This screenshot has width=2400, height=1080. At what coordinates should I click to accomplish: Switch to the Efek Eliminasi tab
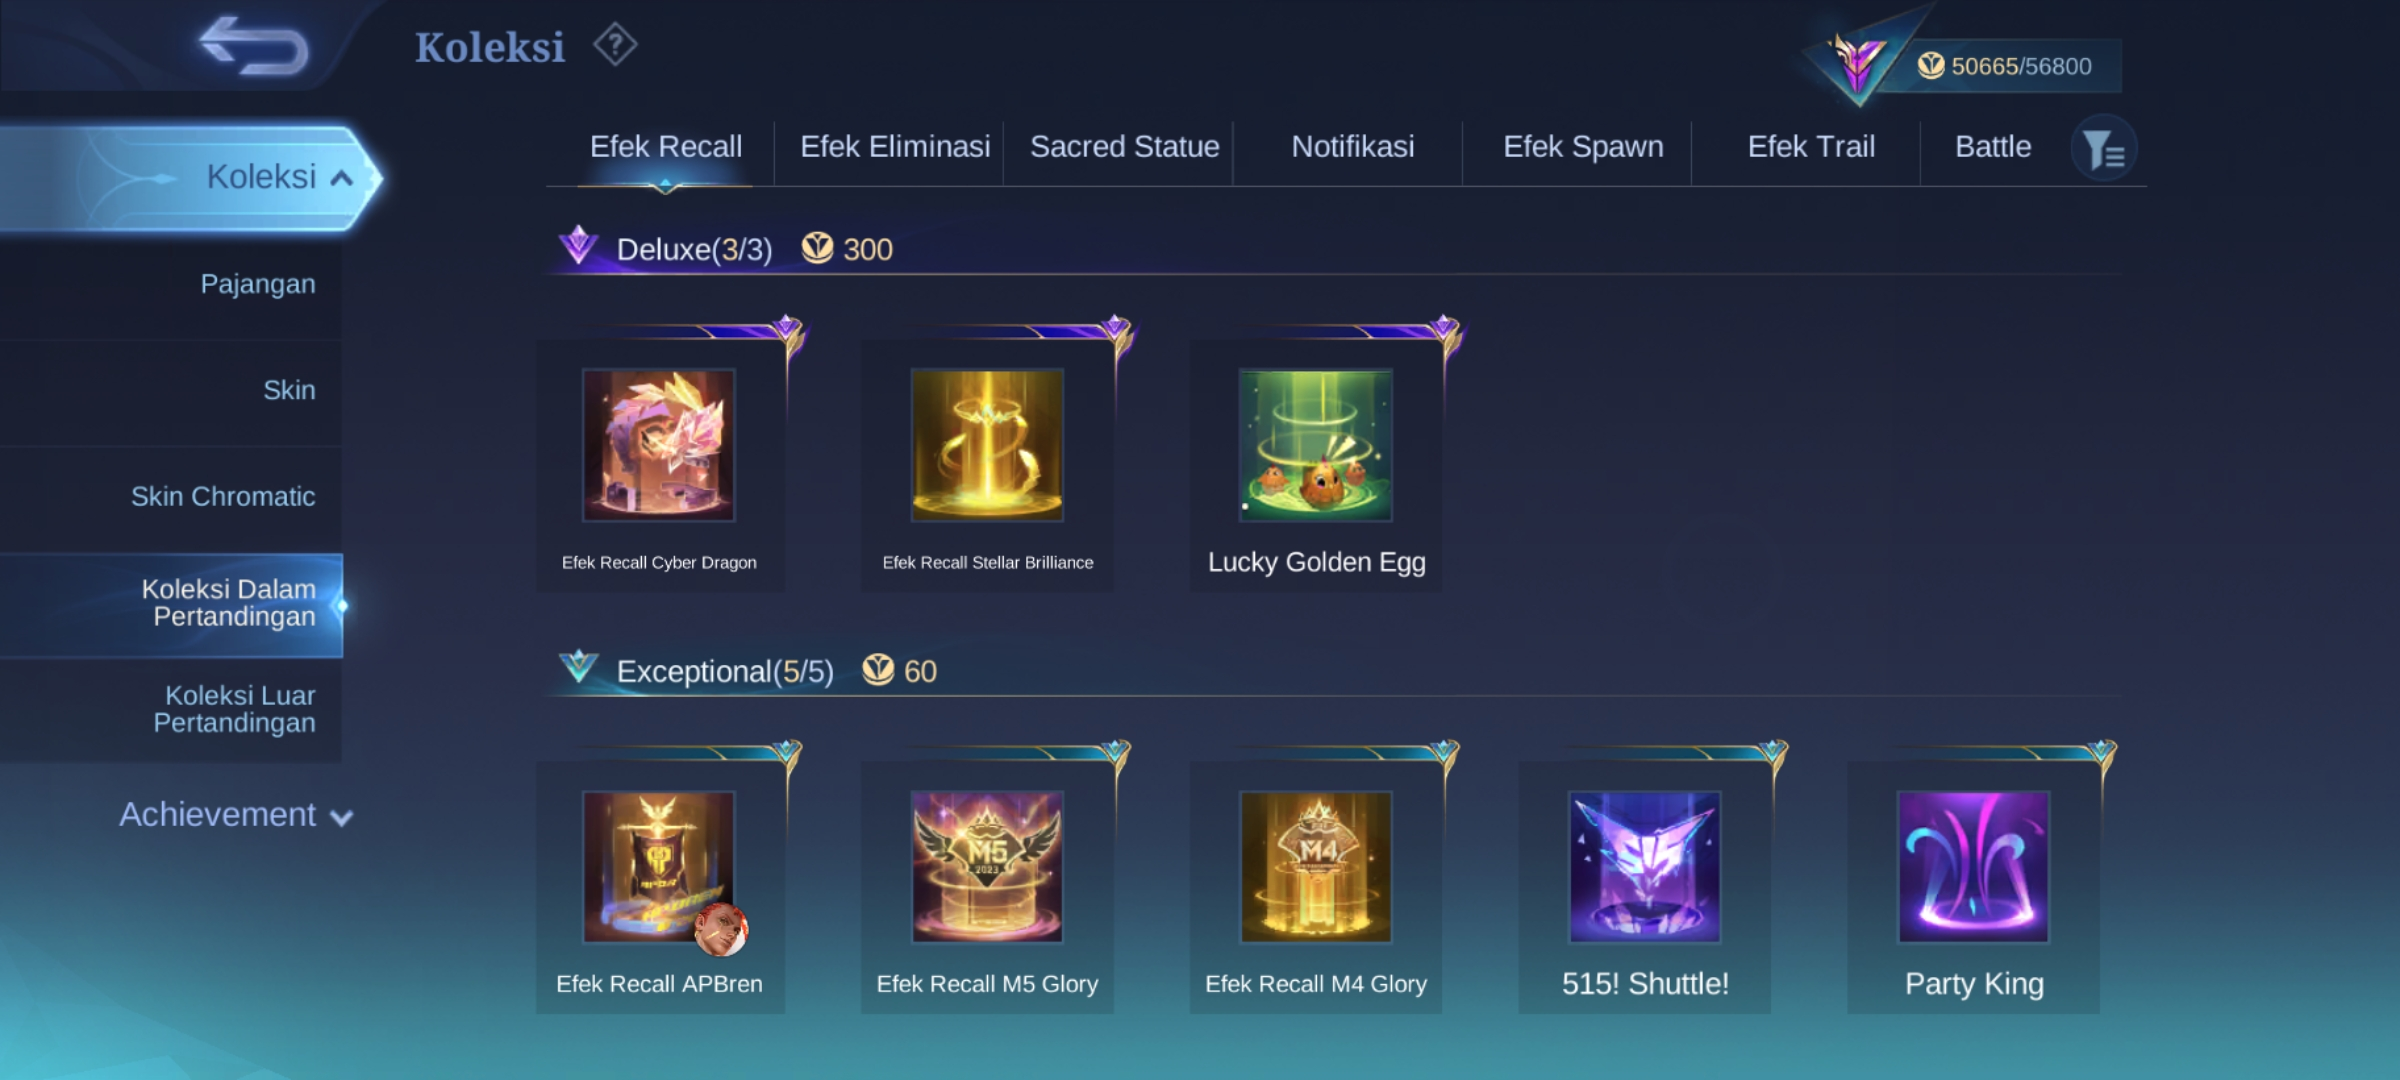[895, 147]
